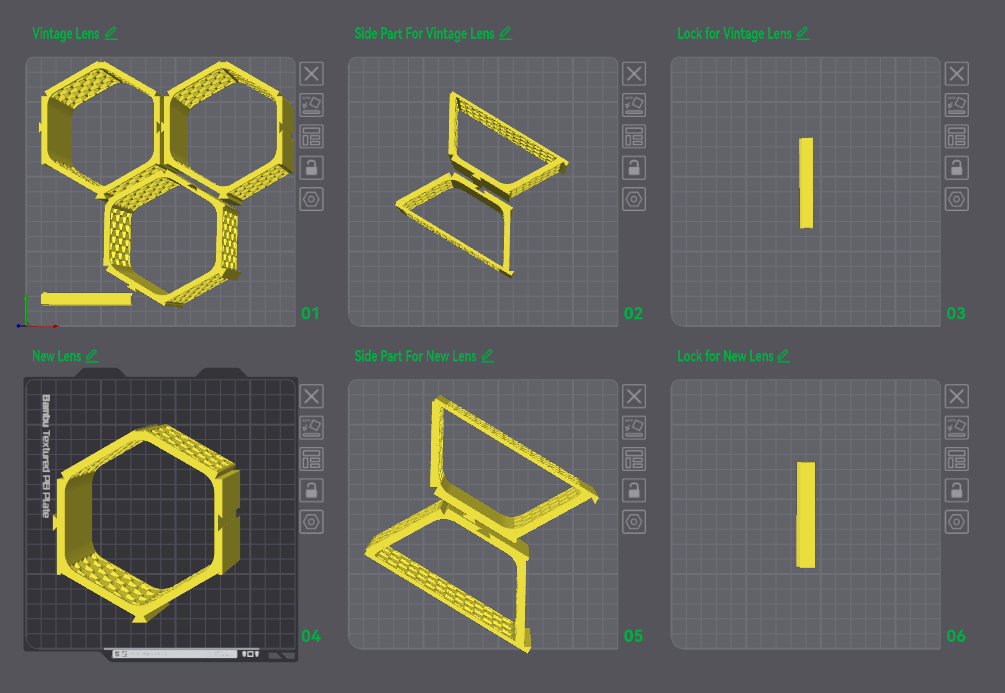
Task: Click the plate number 02 label
Action: [x=633, y=313]
